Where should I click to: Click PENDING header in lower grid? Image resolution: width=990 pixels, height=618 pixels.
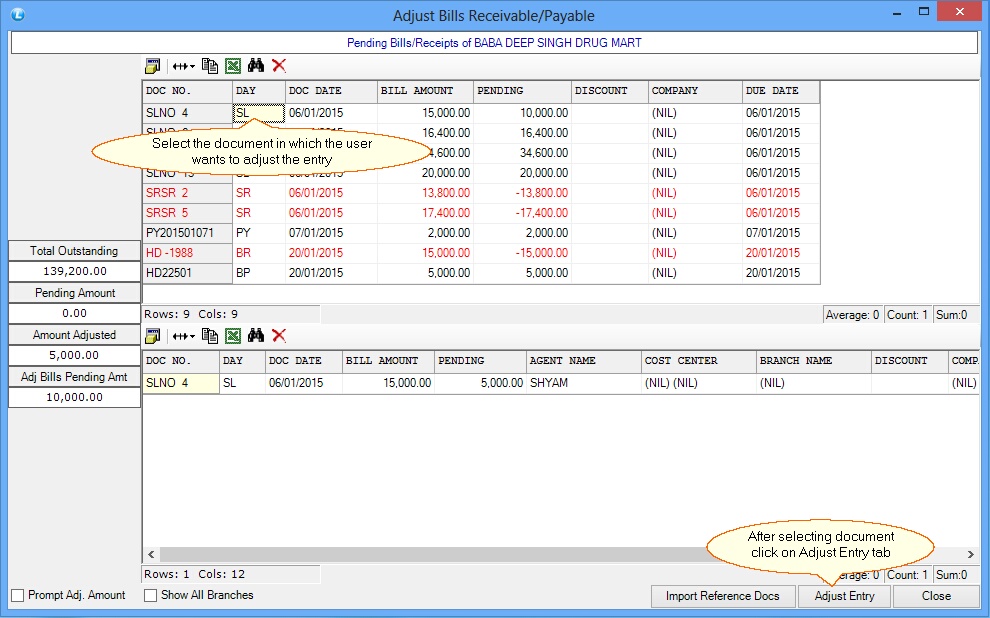(x=480, y=361)
